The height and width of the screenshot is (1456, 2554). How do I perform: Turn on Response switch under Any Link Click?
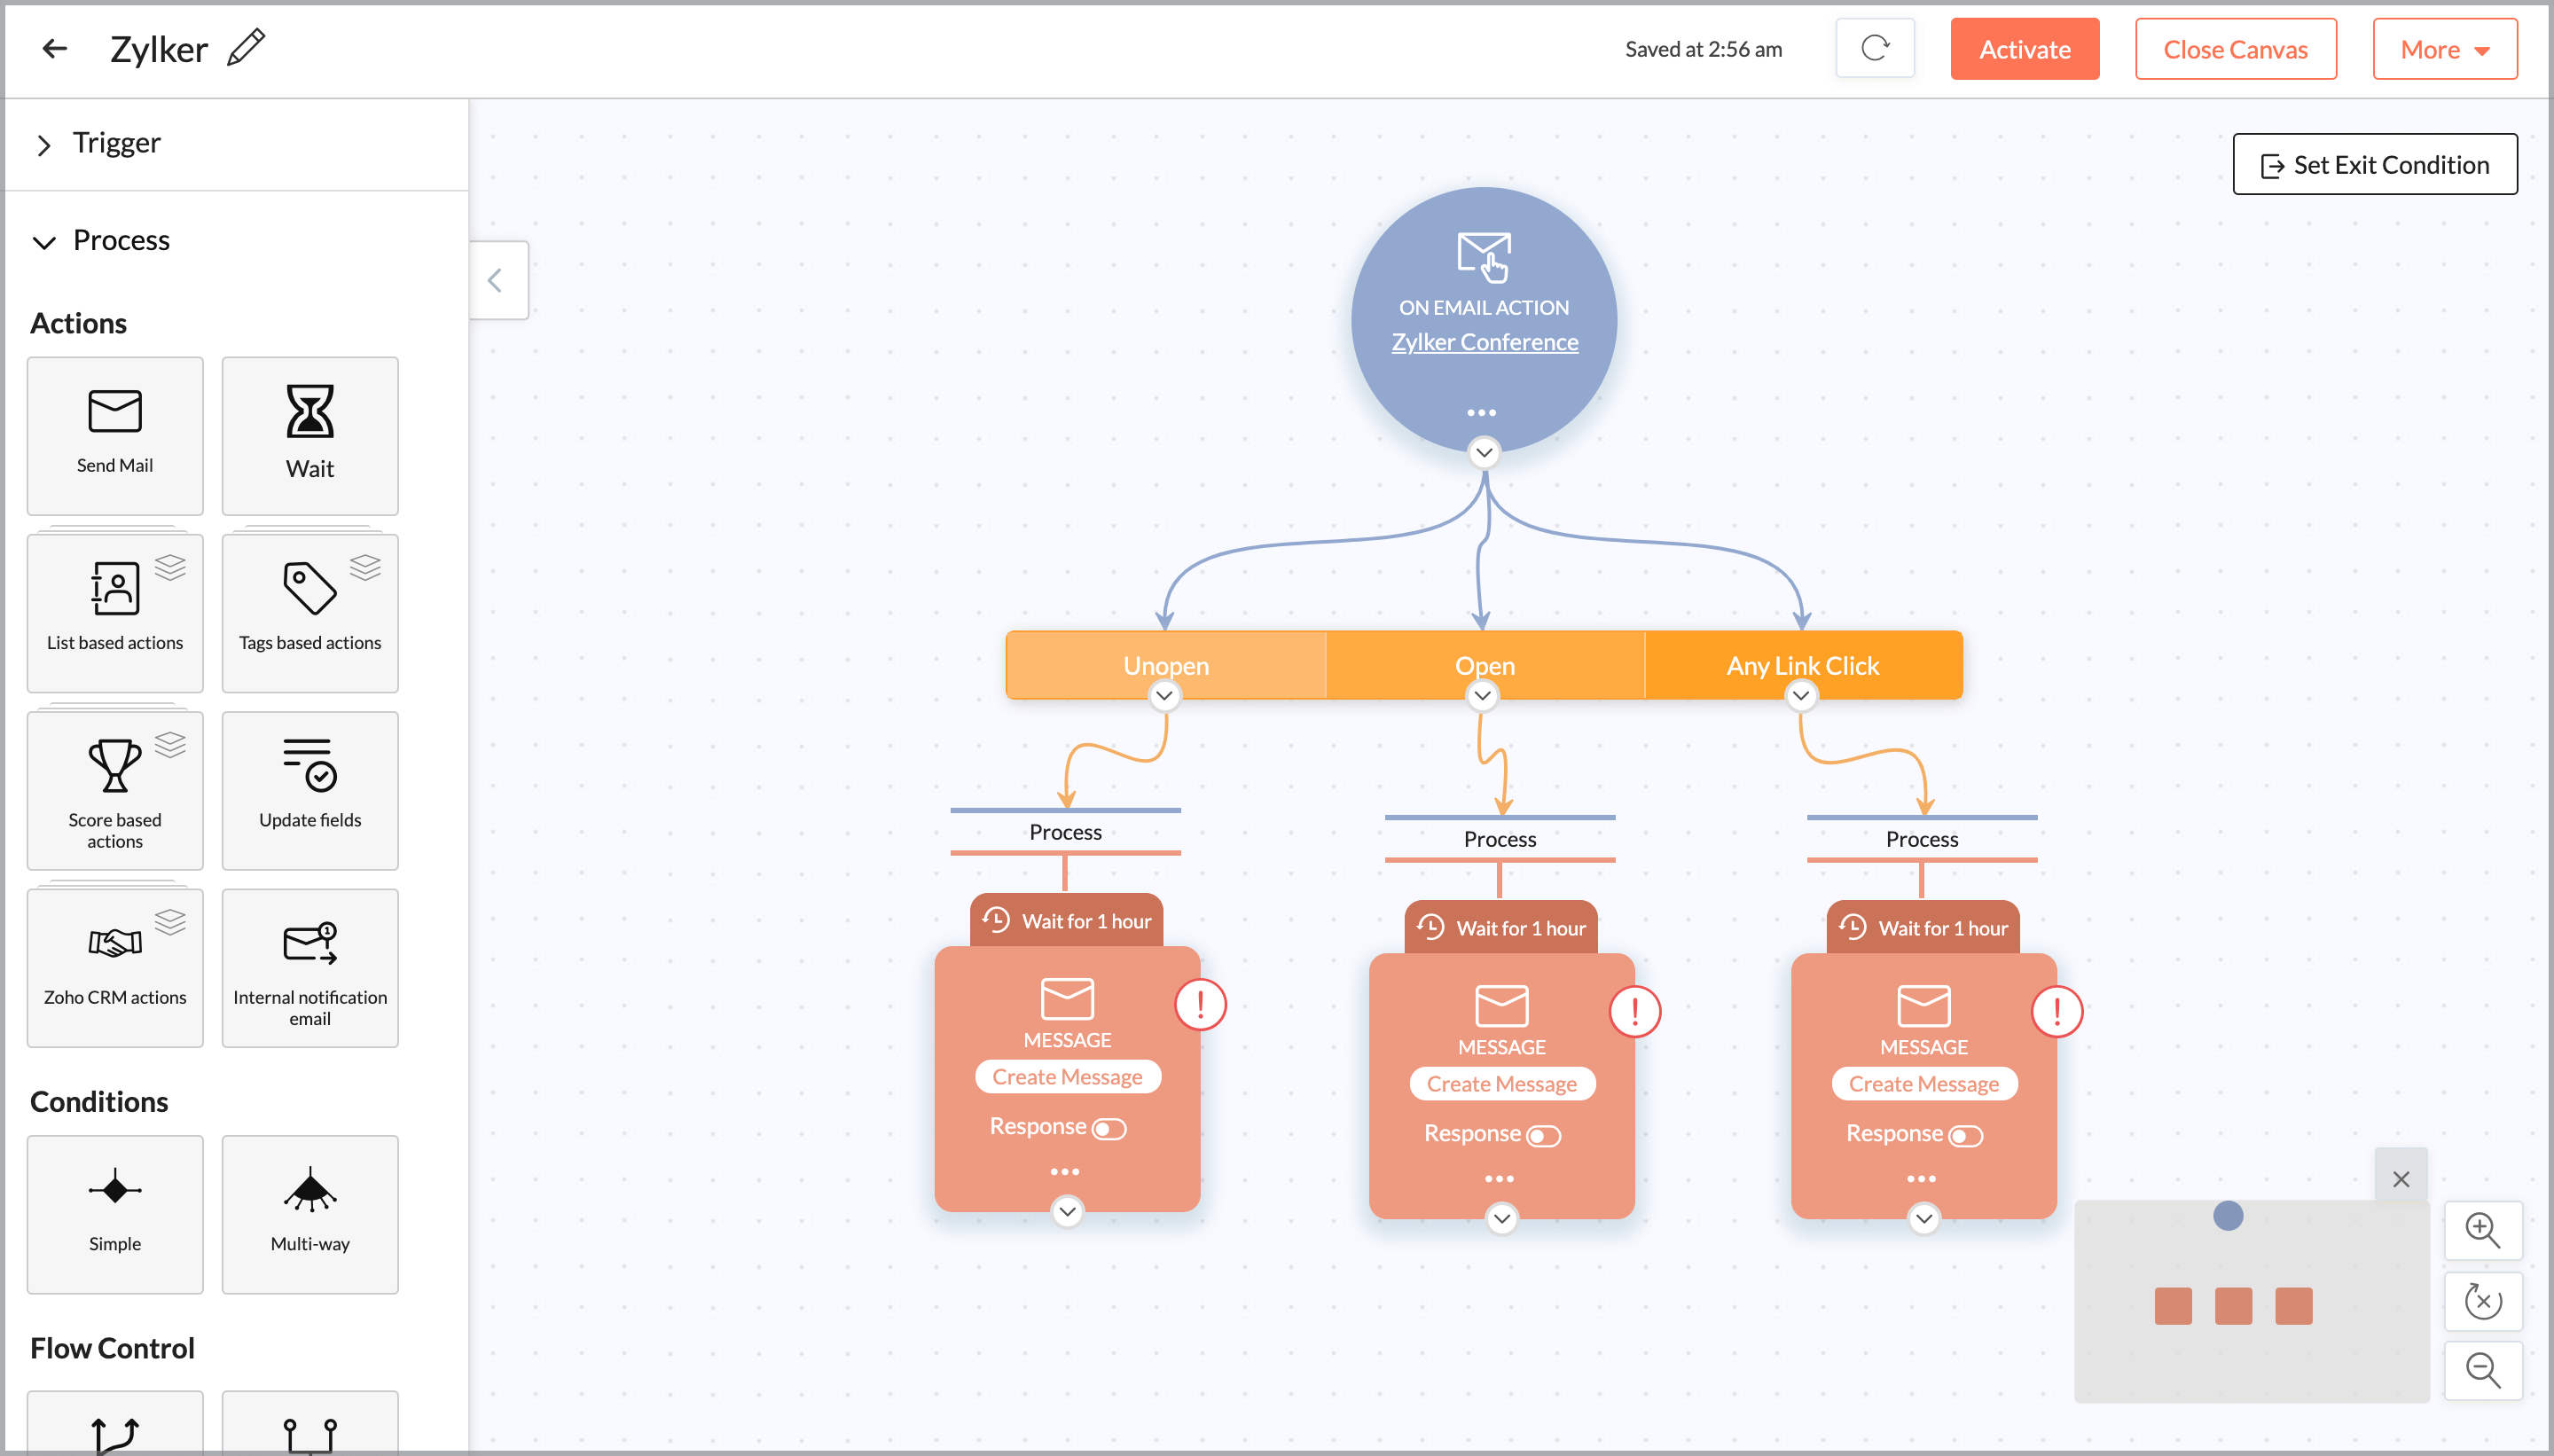[x=1965, y=1136]
